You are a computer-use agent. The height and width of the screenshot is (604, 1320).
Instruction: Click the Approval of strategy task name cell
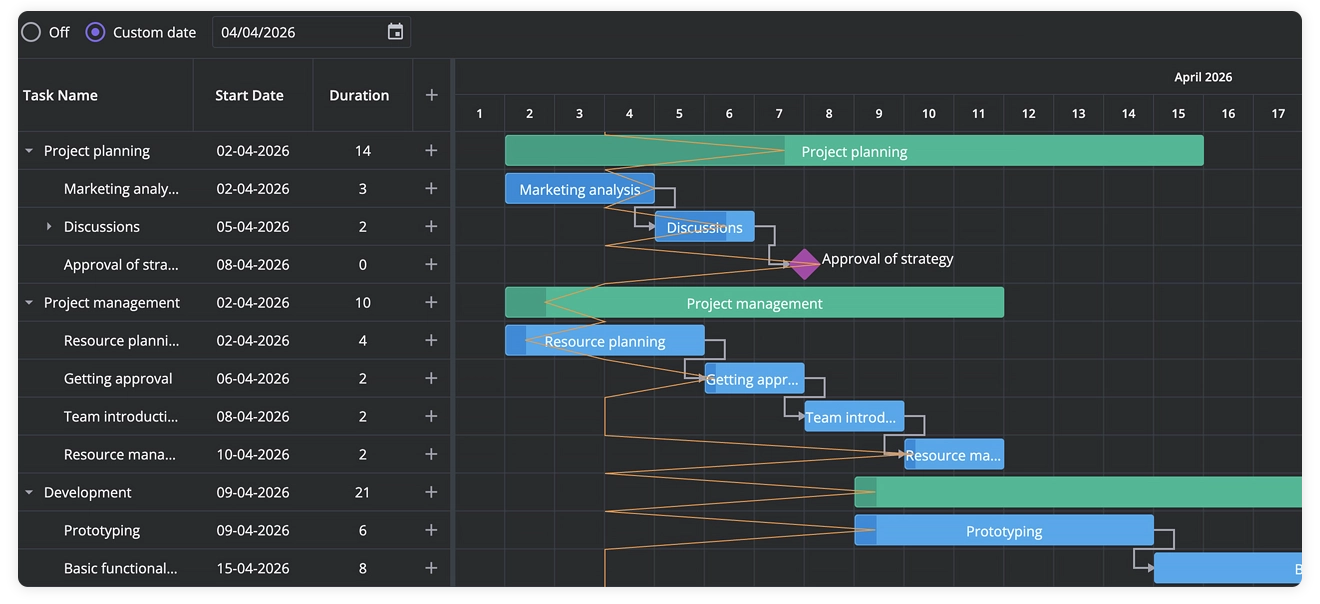click(105, 265)
